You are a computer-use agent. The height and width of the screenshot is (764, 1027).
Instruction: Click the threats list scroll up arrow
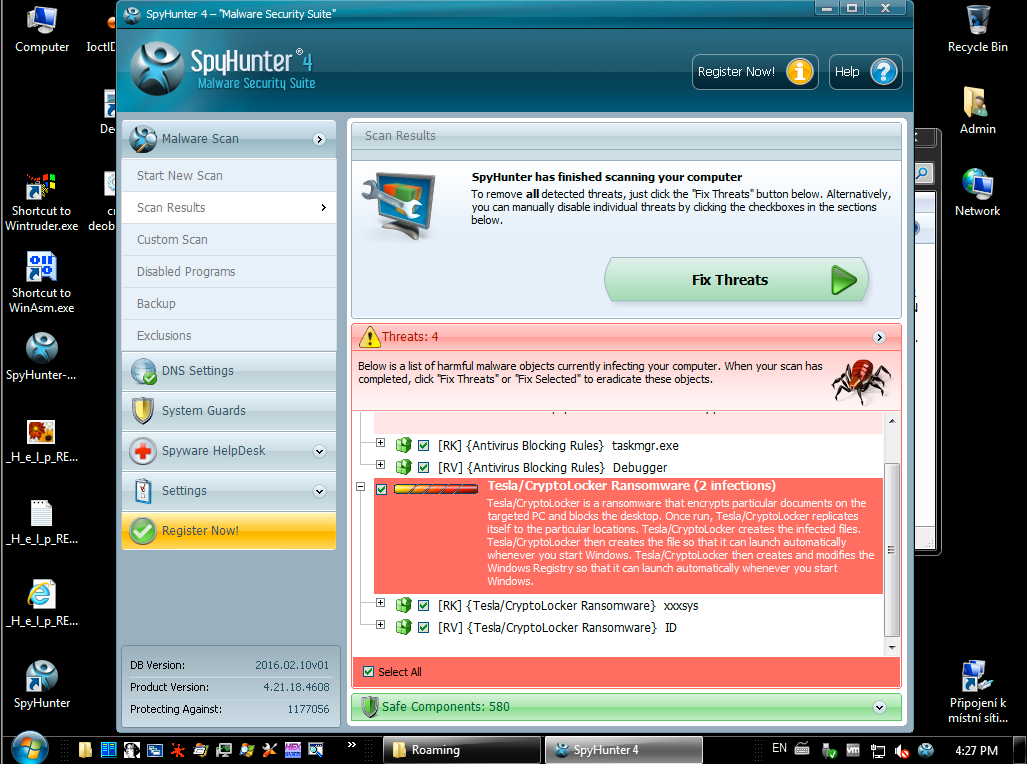(x=891, y=421)
